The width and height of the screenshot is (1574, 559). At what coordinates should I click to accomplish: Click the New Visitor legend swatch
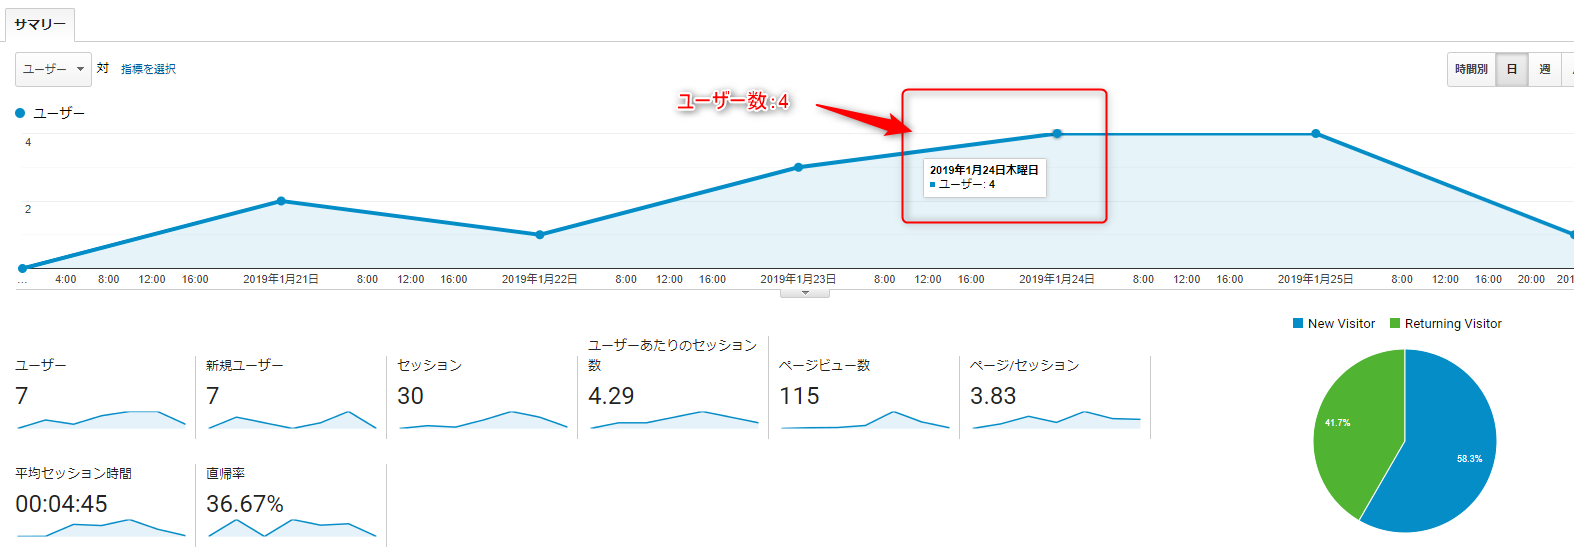pyautogui.click(x=1298, y=324)
